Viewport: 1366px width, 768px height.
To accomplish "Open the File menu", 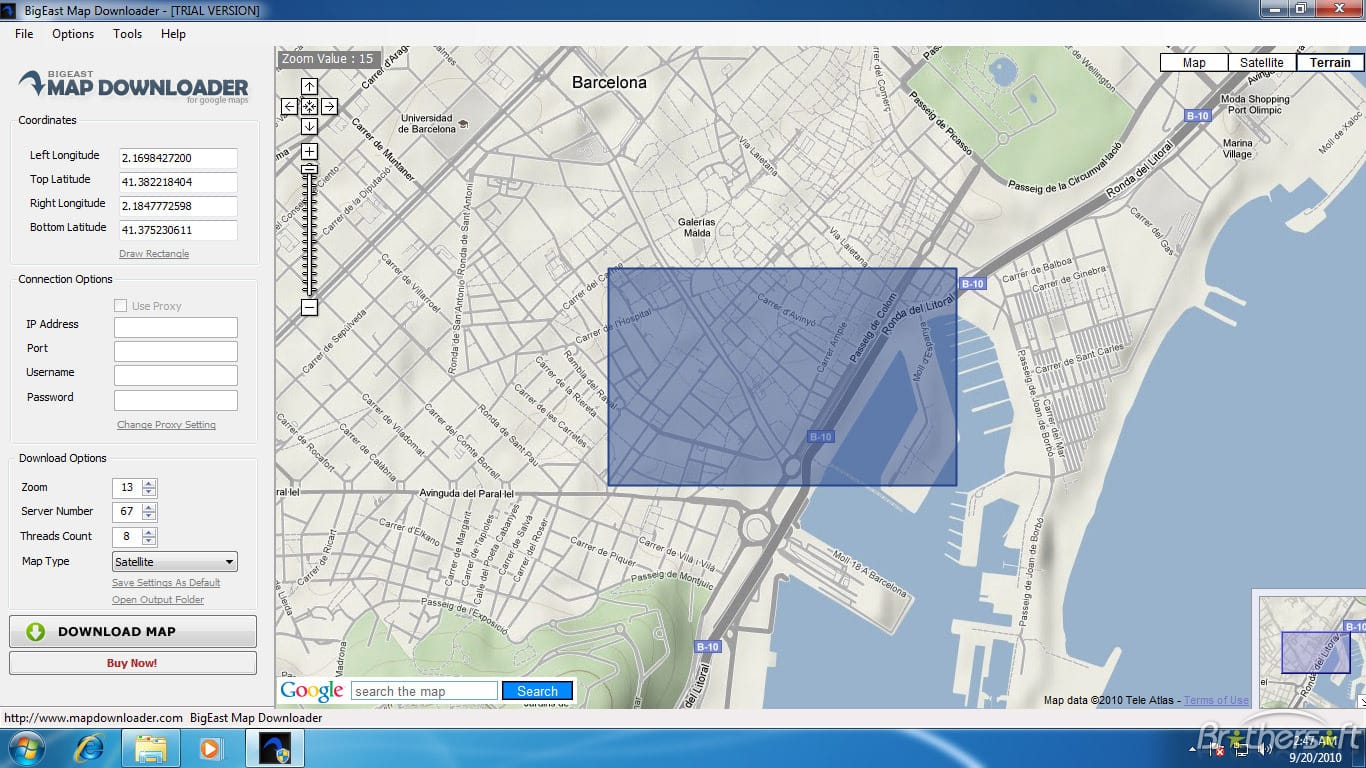I will 24,34.
